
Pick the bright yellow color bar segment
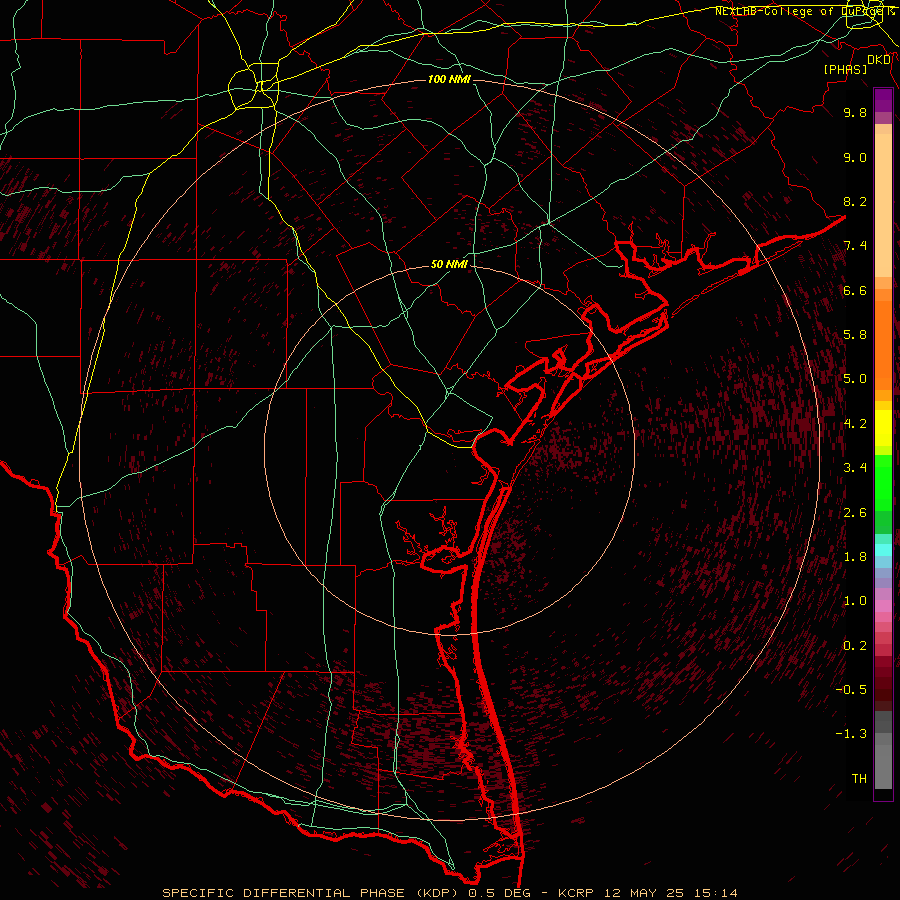[883, 427]
